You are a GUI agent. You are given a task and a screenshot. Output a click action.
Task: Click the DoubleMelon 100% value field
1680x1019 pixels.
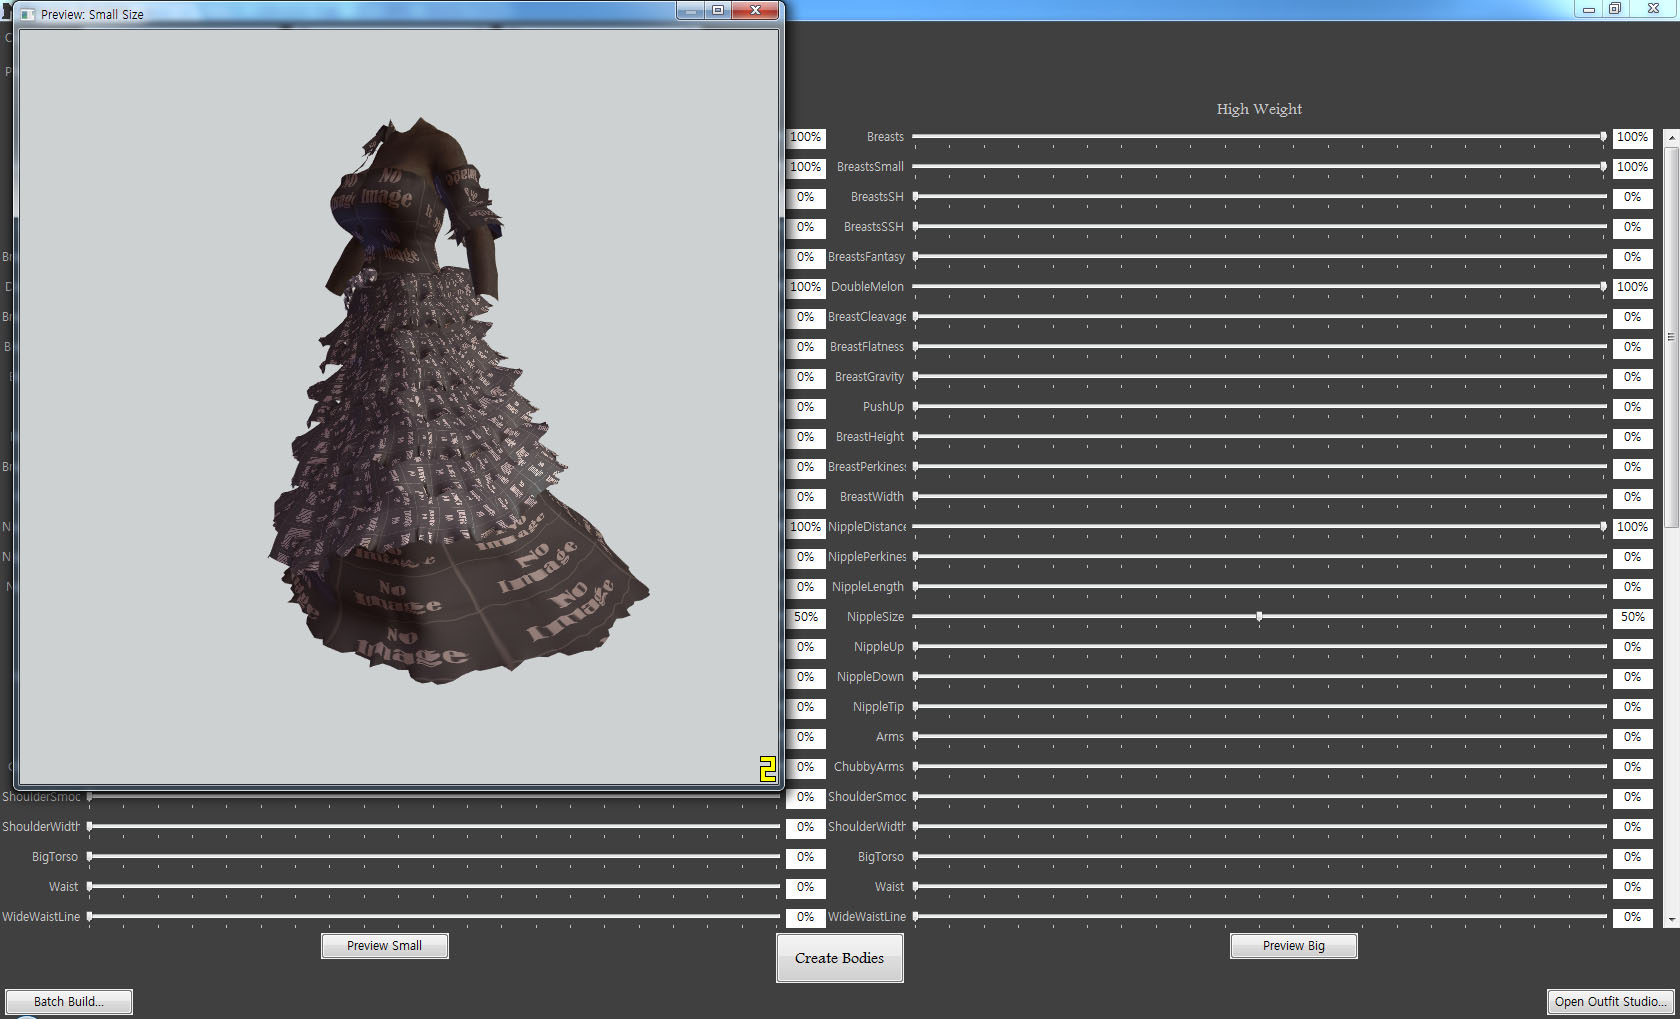tap(806, 287)
